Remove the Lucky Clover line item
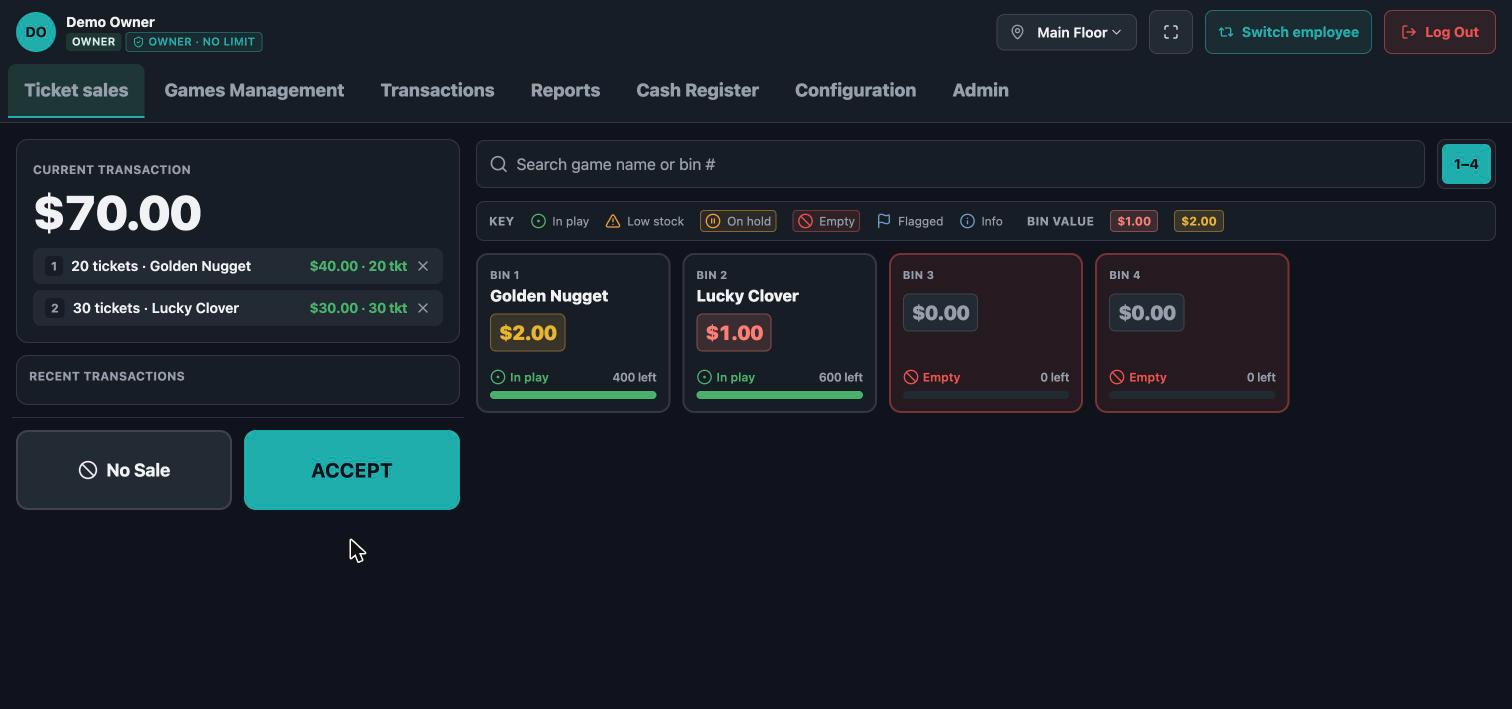The image size is (1512, 709). [423, 308]
